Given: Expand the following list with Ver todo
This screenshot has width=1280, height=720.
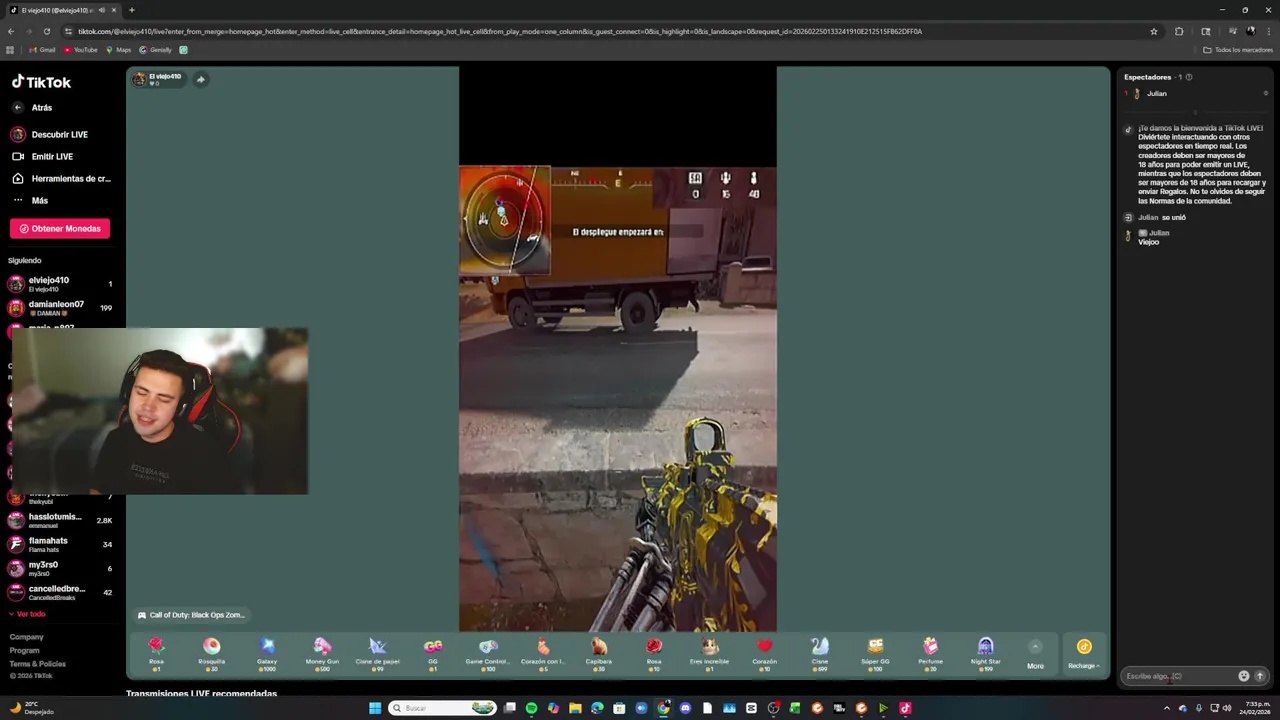Looking at the screenshot, I should 27,614.
